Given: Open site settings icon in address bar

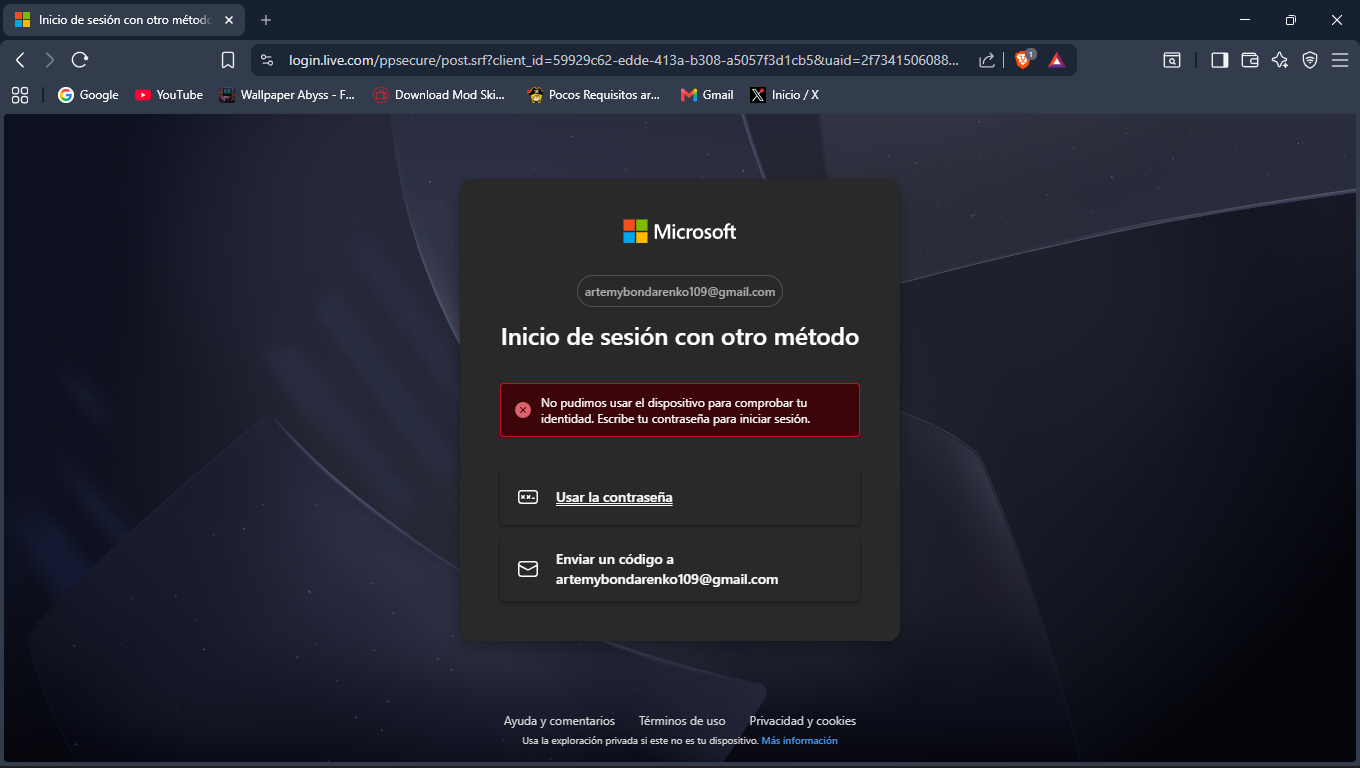Looking at the screenshot, I should pos(267,60).
